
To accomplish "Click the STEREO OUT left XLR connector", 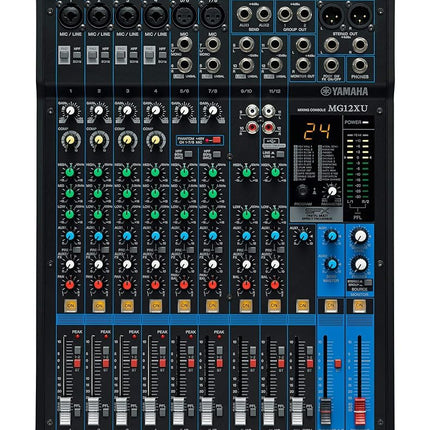I will coord(331,16).
